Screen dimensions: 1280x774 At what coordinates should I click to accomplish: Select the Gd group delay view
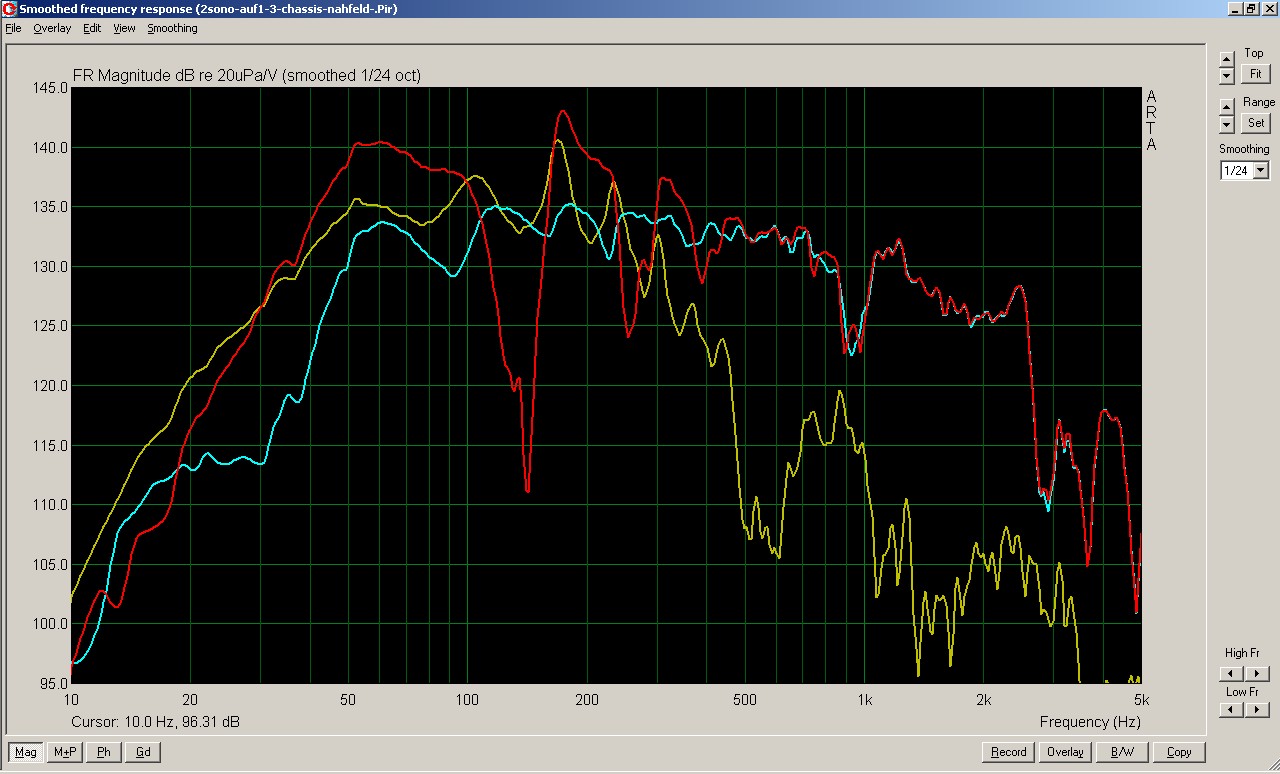(x=143, y=752)
